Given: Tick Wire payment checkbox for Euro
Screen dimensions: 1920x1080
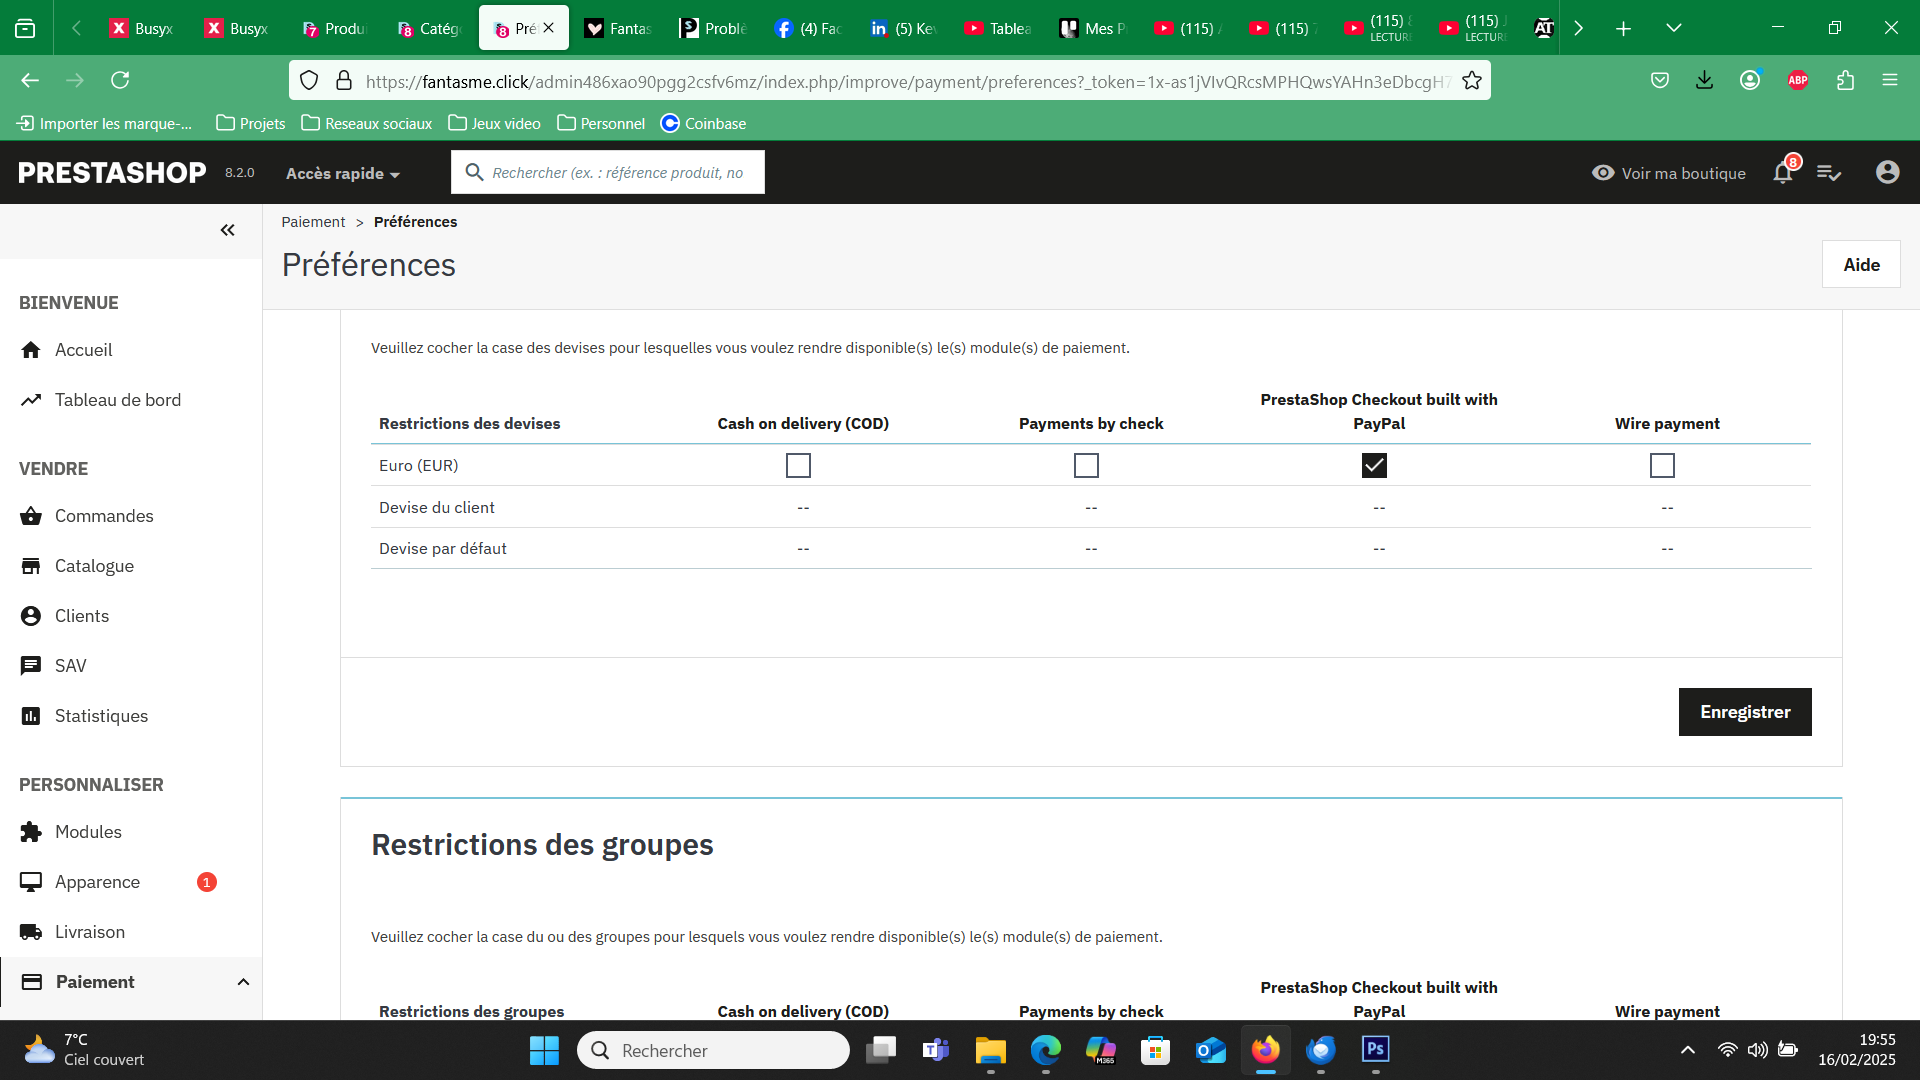Looking at the screenshot, I should click(x=1662, y=466).
